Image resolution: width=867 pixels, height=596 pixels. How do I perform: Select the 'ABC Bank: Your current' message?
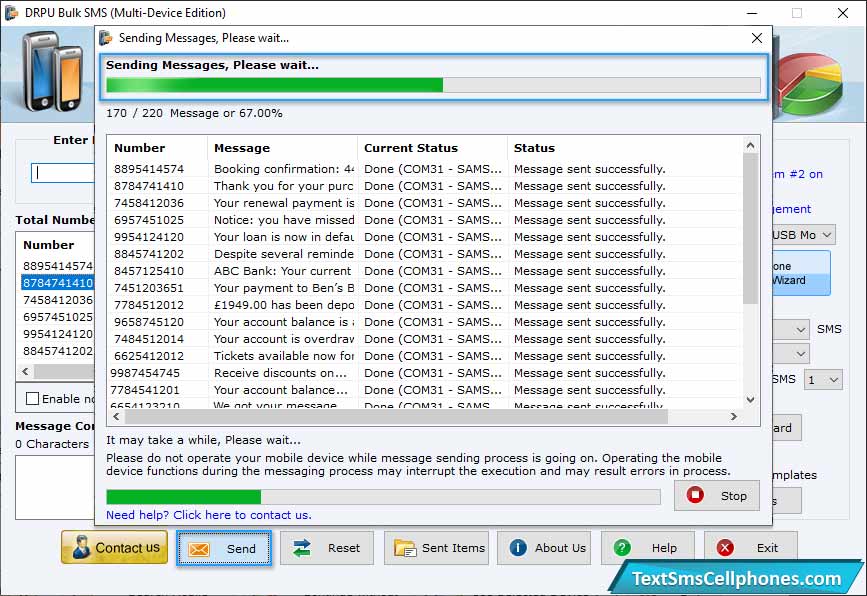coord(283,271)
